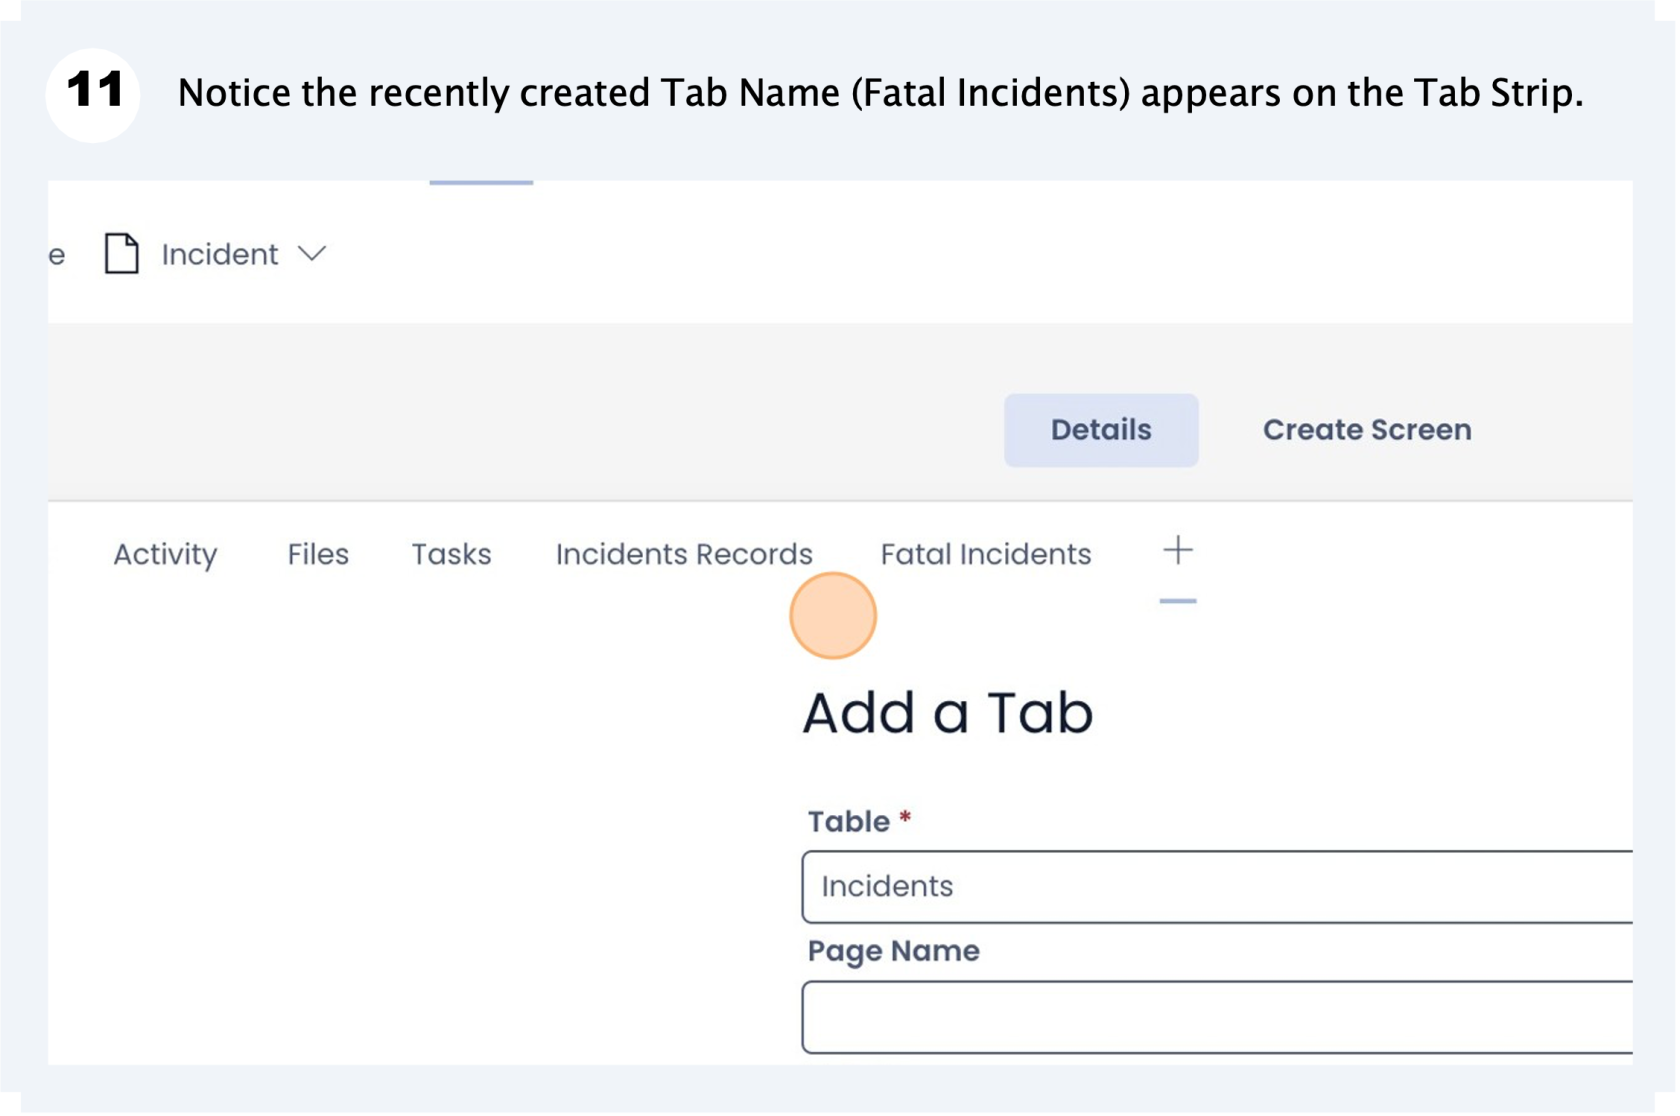This screenshot has width=1680, height=1116.
Task: Click the Page Name field label
Action: (x=894, y=951)
